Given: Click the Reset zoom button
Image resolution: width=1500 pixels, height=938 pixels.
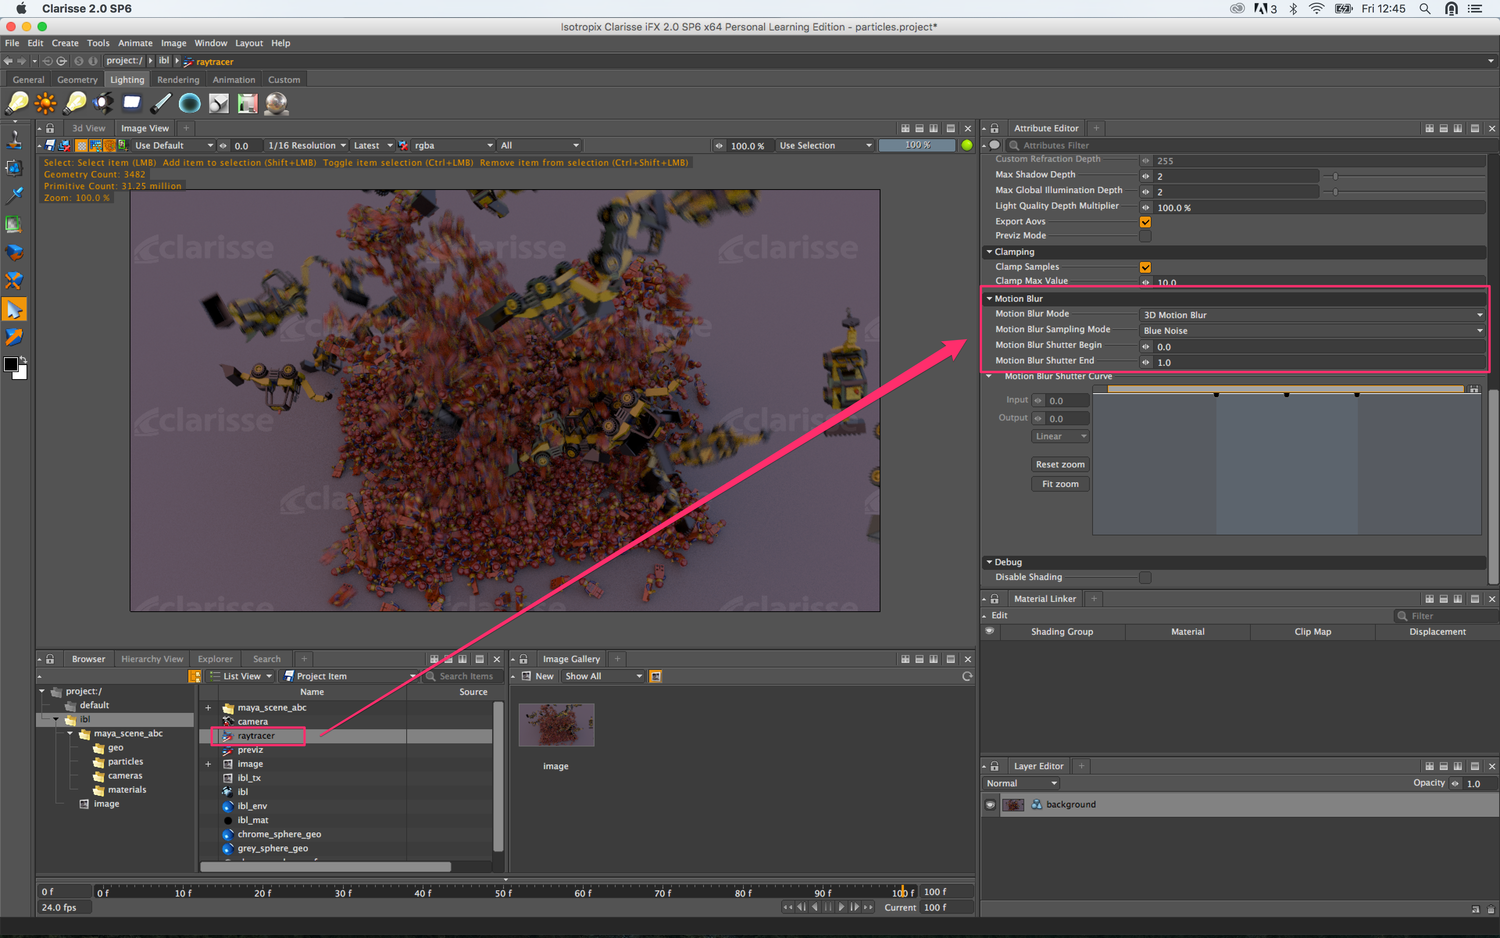Looking at the screenshot, I should [x=1060, y=465].
